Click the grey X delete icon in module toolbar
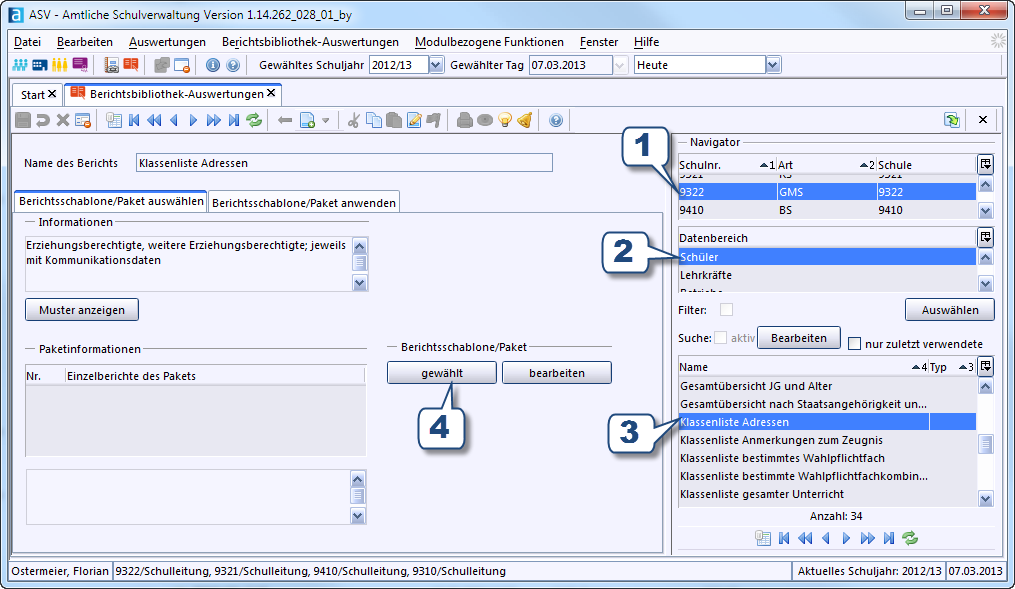1015x589 pixels. (x=63, y=120)
